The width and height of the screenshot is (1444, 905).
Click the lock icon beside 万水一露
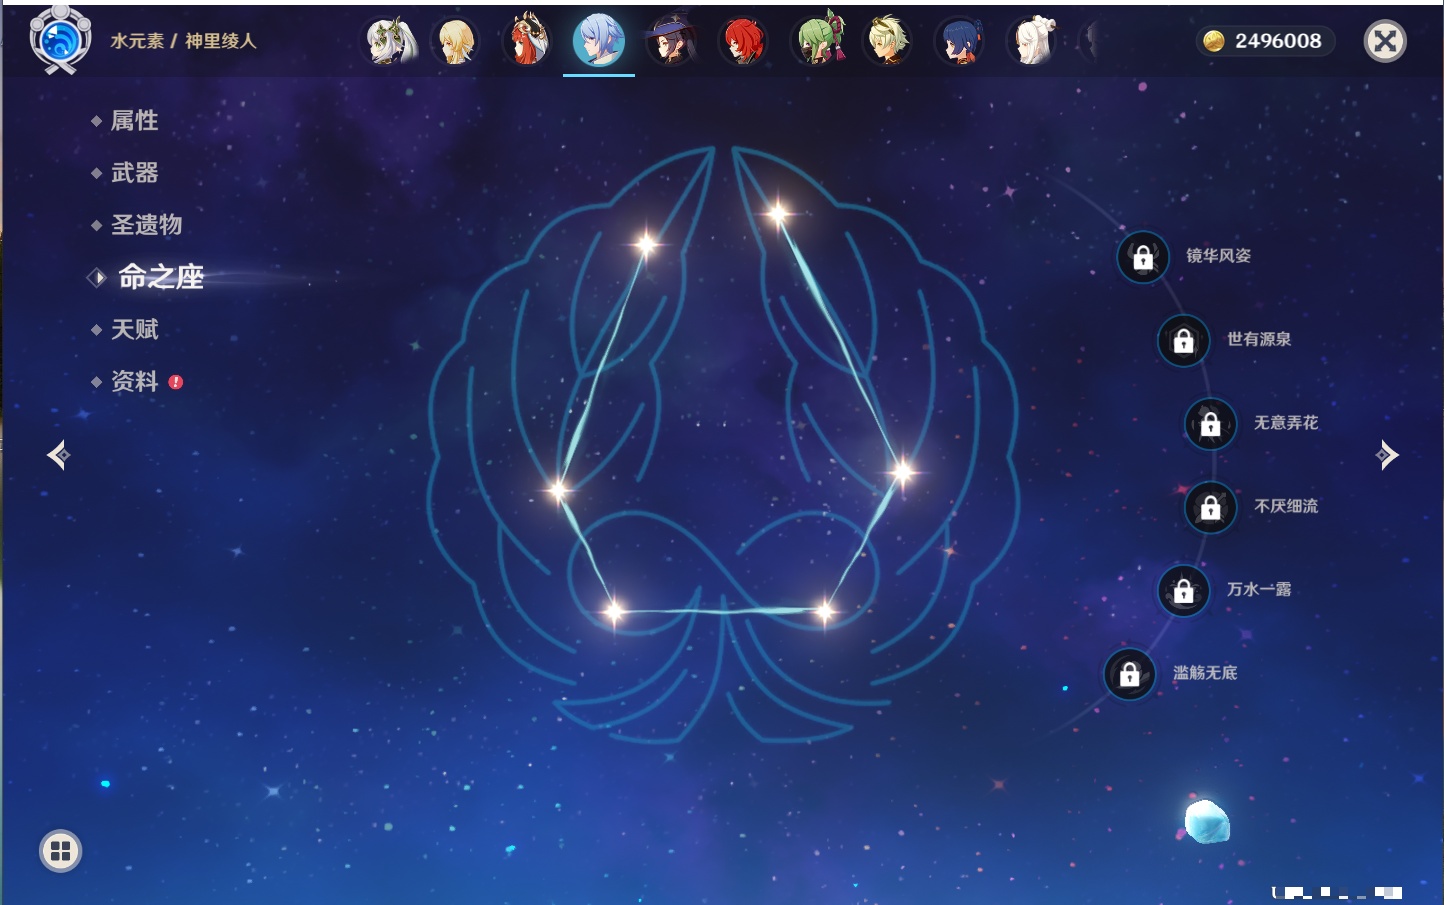(x=1184, y=590)
